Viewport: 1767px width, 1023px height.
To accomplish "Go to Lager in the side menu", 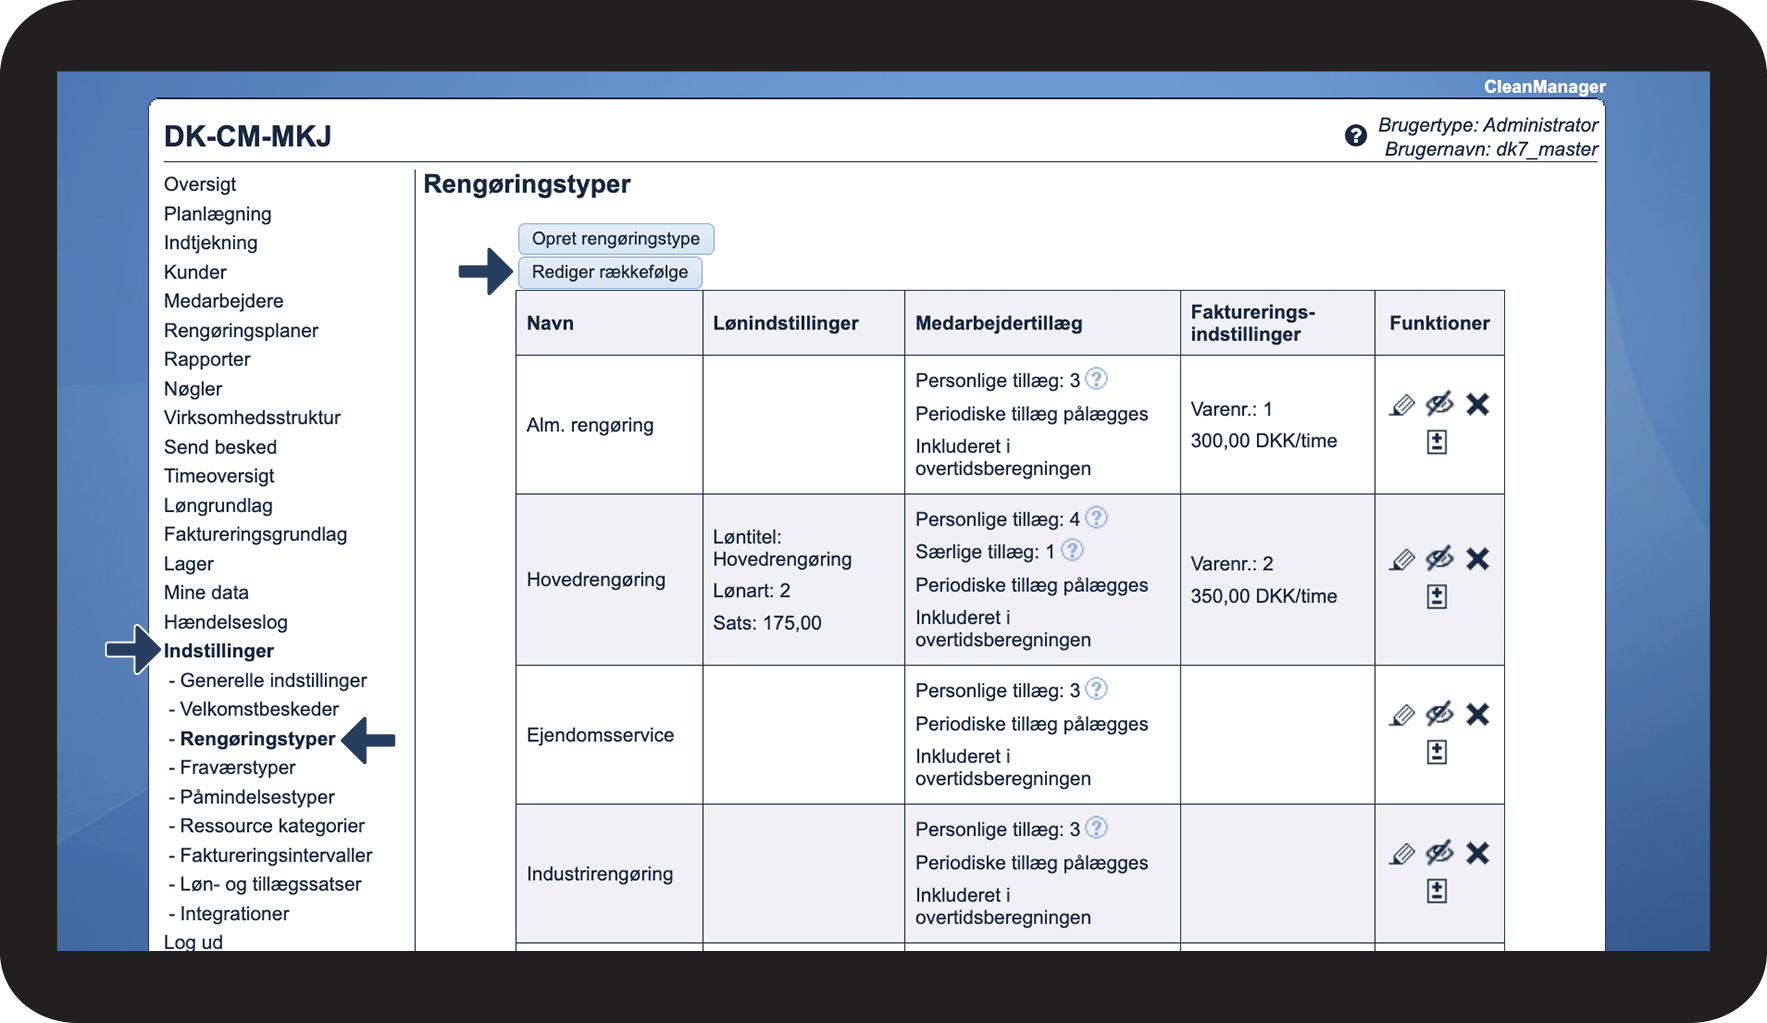I will (x=189, y=564).
